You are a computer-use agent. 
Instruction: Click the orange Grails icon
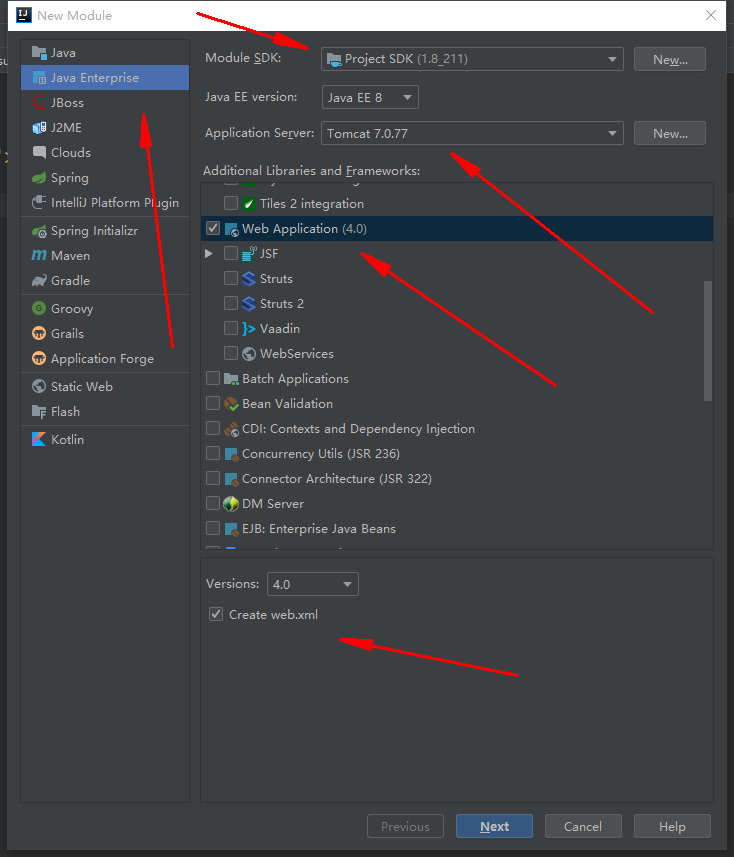click(x=39, y=333)
